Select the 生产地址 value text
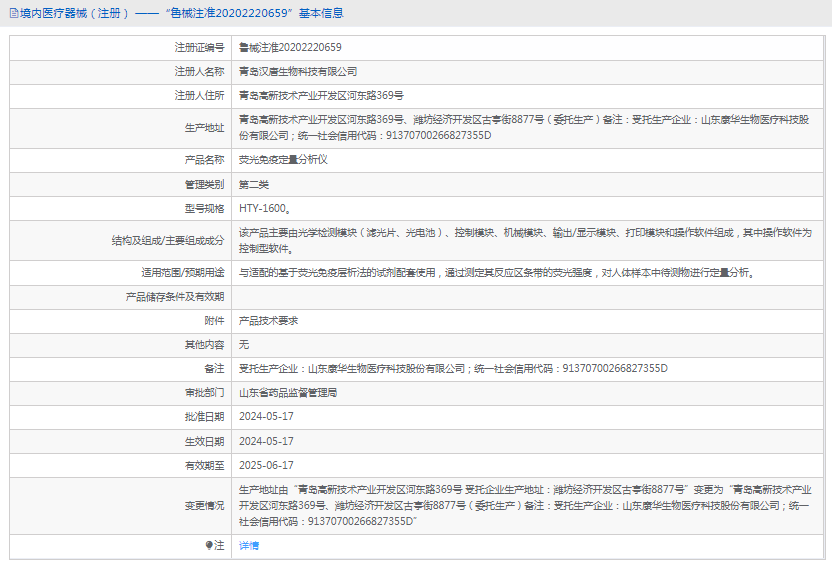 (524, 127)
